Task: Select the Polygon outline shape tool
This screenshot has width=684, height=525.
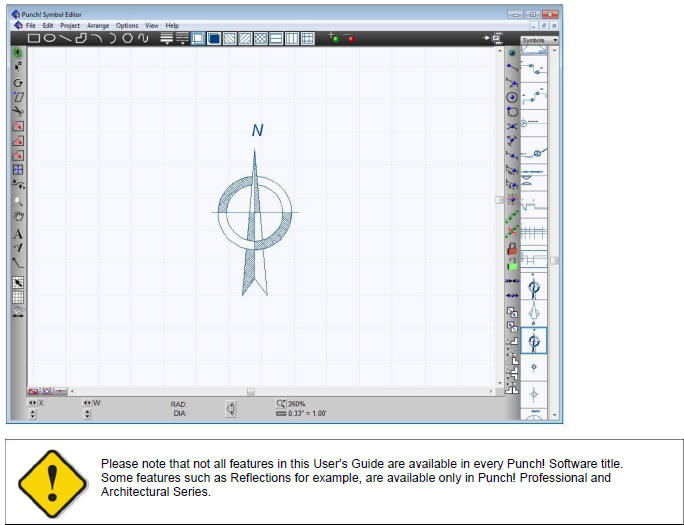Action: [81, 38]
